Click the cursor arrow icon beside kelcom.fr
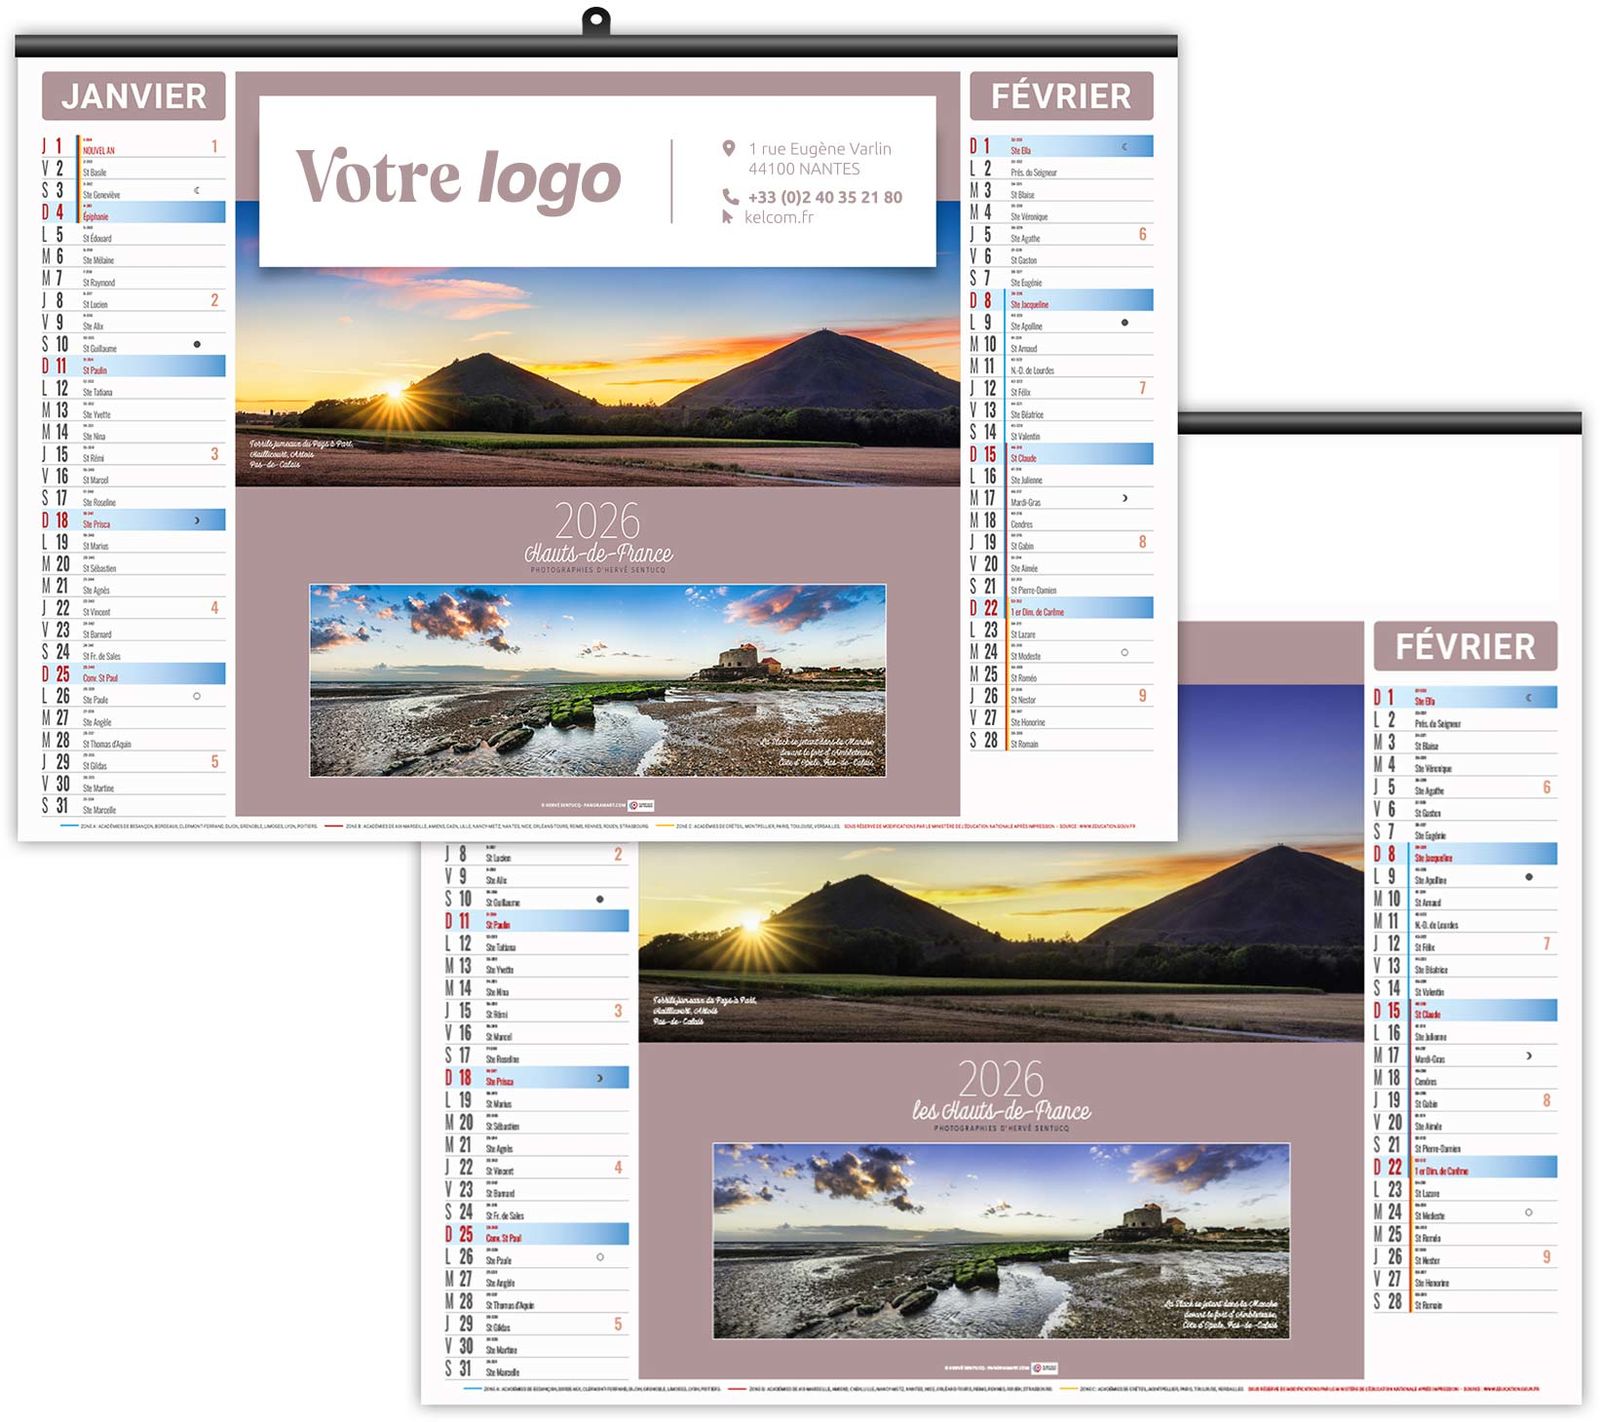This screenshot has width=1600, height=1422. [727, 216]
